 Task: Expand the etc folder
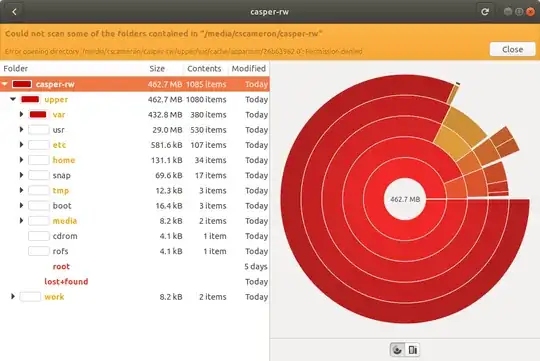[21, 145]
